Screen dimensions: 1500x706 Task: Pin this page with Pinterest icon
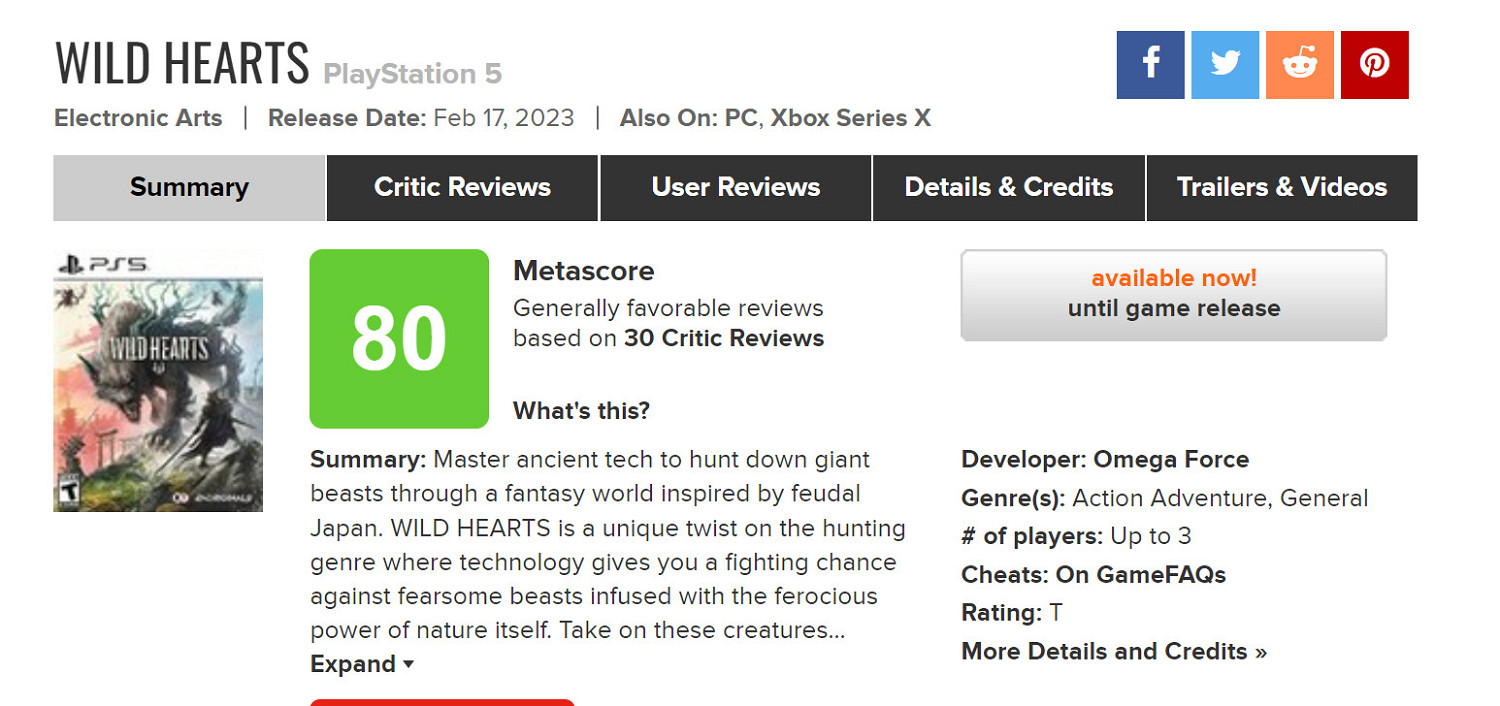point(1375,65)
